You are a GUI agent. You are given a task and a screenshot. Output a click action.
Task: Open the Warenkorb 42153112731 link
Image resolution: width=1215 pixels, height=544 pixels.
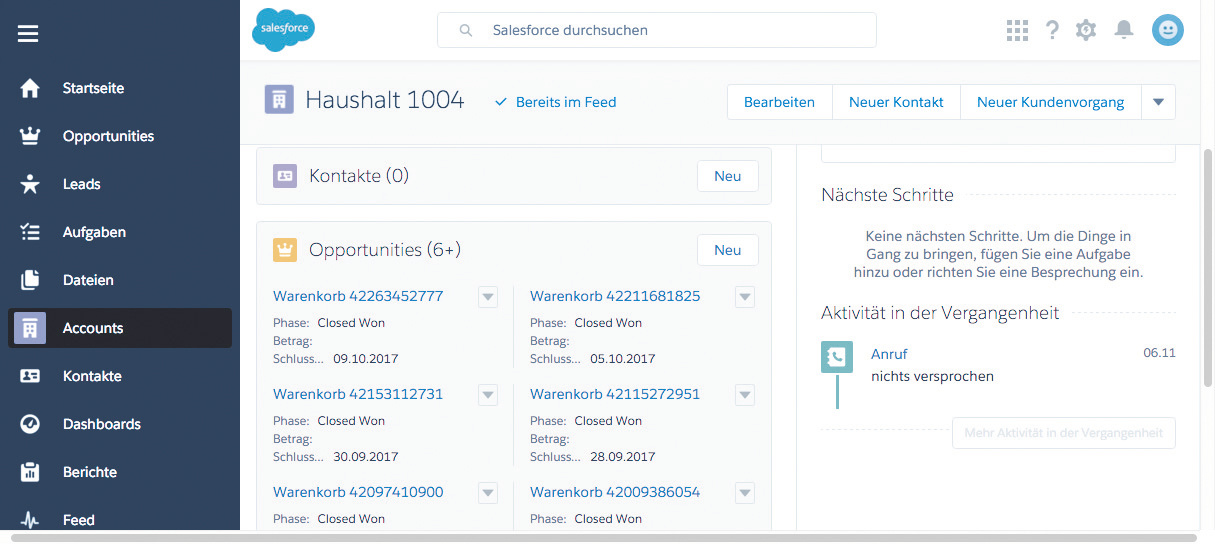[x=357, y=394]
